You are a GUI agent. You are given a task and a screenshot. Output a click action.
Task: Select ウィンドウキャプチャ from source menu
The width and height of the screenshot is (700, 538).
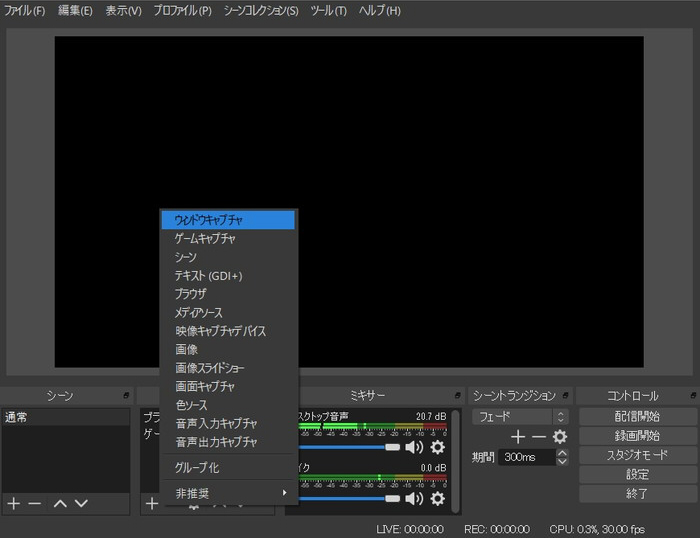pos(228,220)
